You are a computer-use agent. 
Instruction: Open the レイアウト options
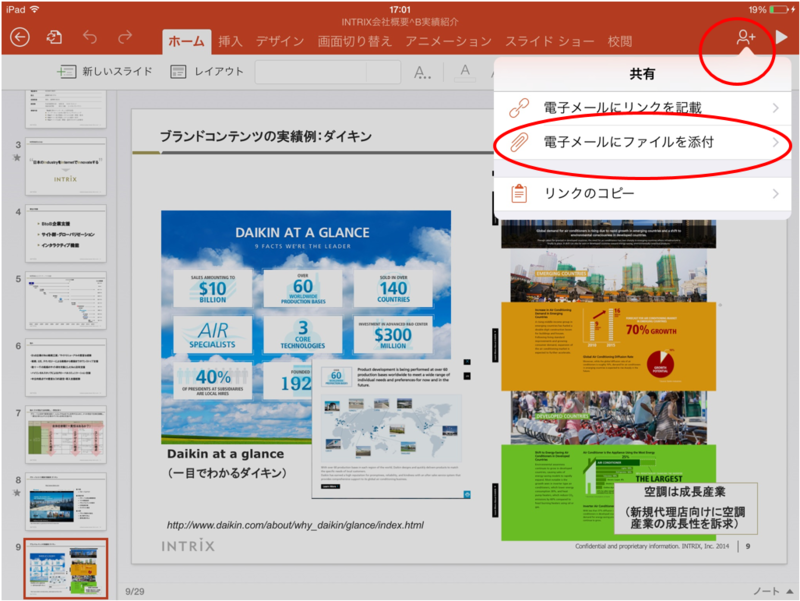pos(207,71)
